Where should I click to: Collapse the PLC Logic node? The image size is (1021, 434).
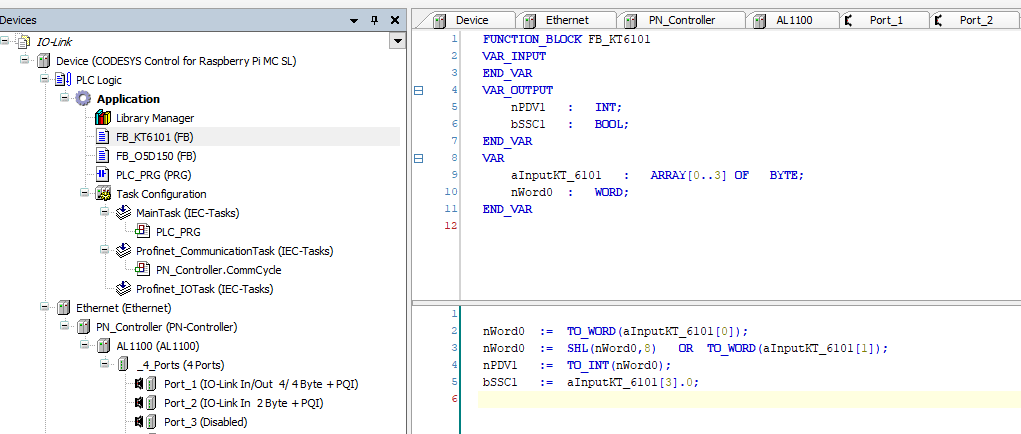44,79
